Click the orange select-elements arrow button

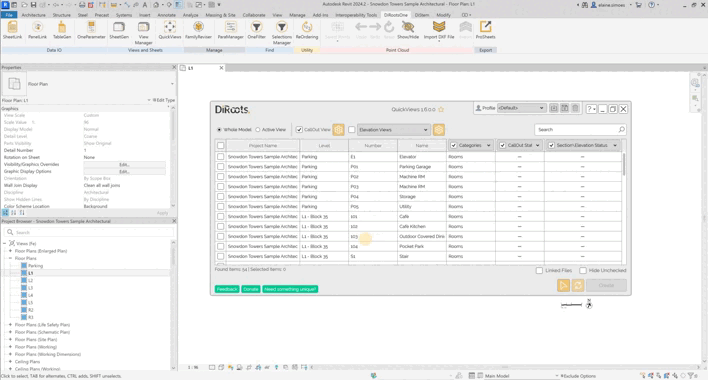[x=563, y=285]
